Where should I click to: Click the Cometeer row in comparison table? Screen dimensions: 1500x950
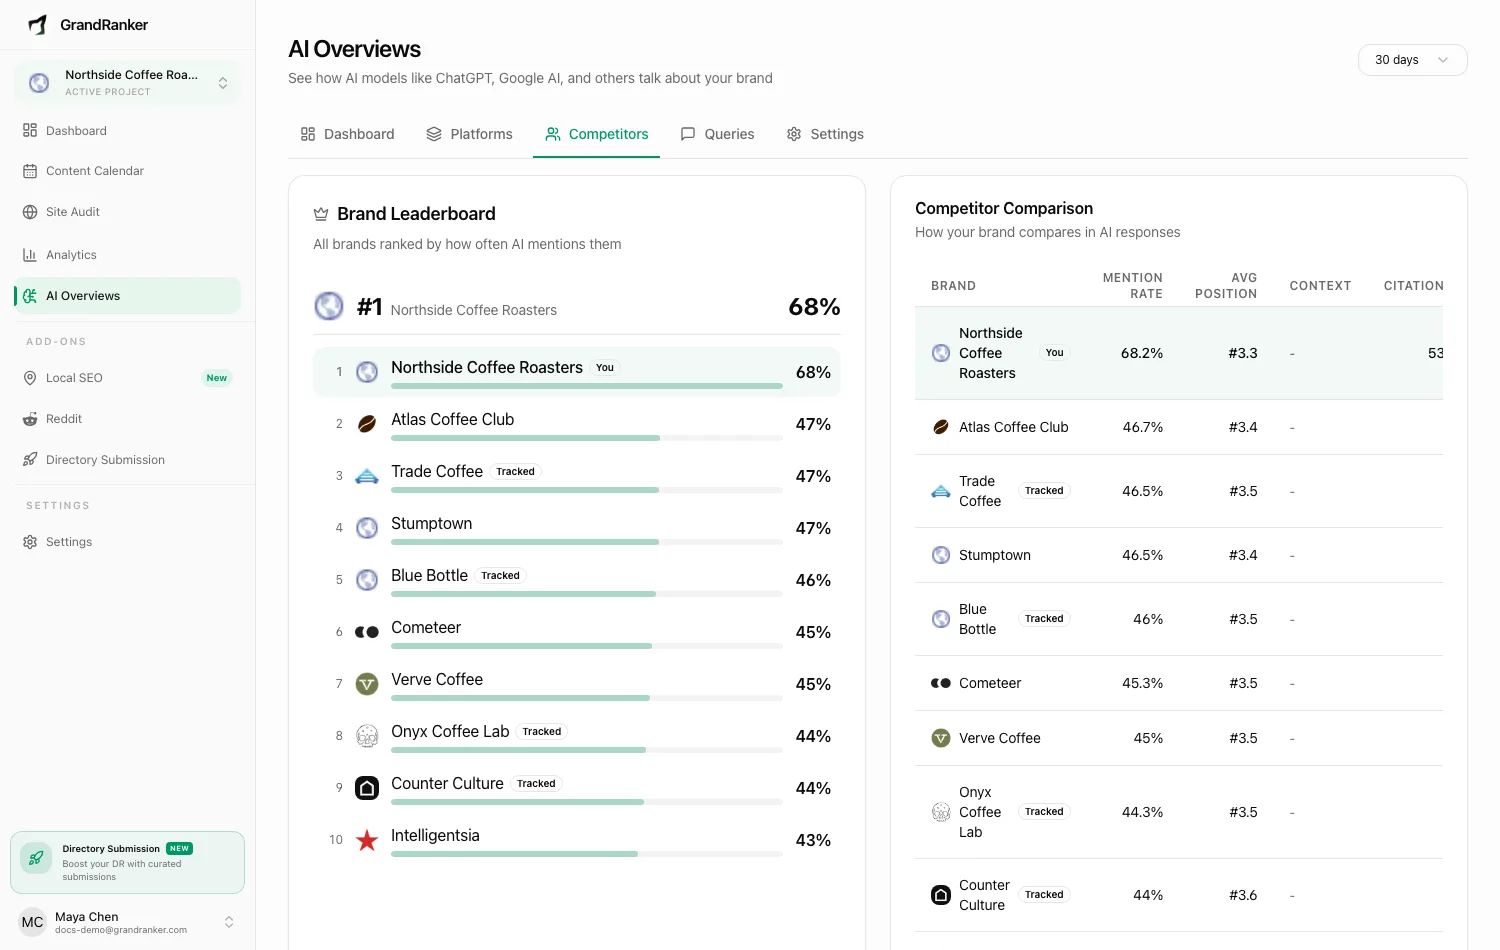1179,683
